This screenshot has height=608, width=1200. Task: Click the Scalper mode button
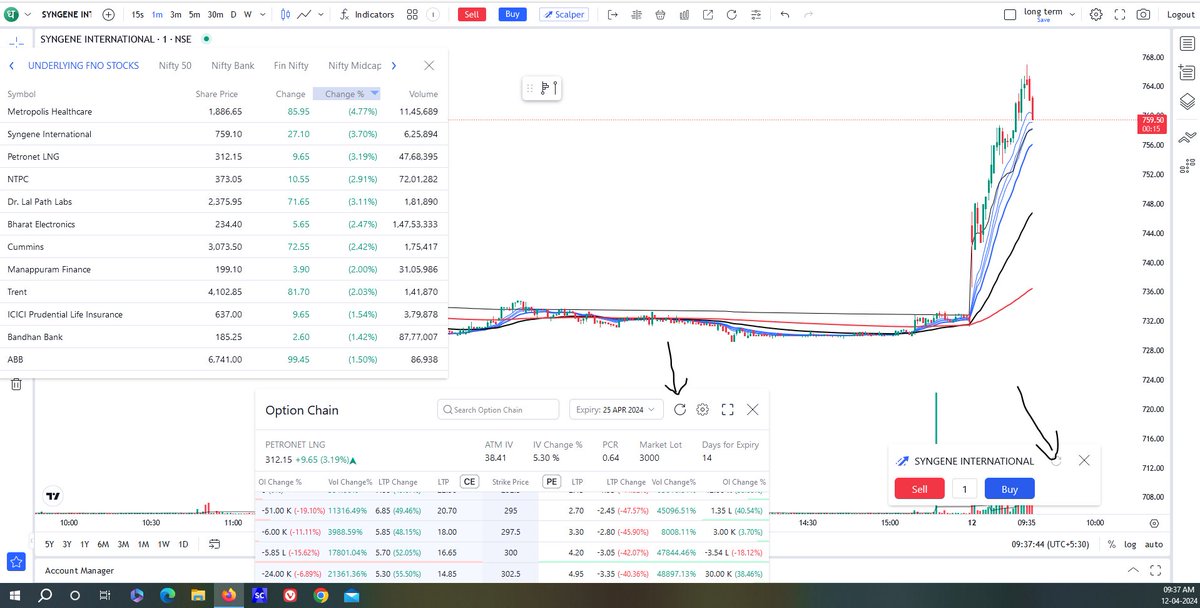click(x=564, y=15)
